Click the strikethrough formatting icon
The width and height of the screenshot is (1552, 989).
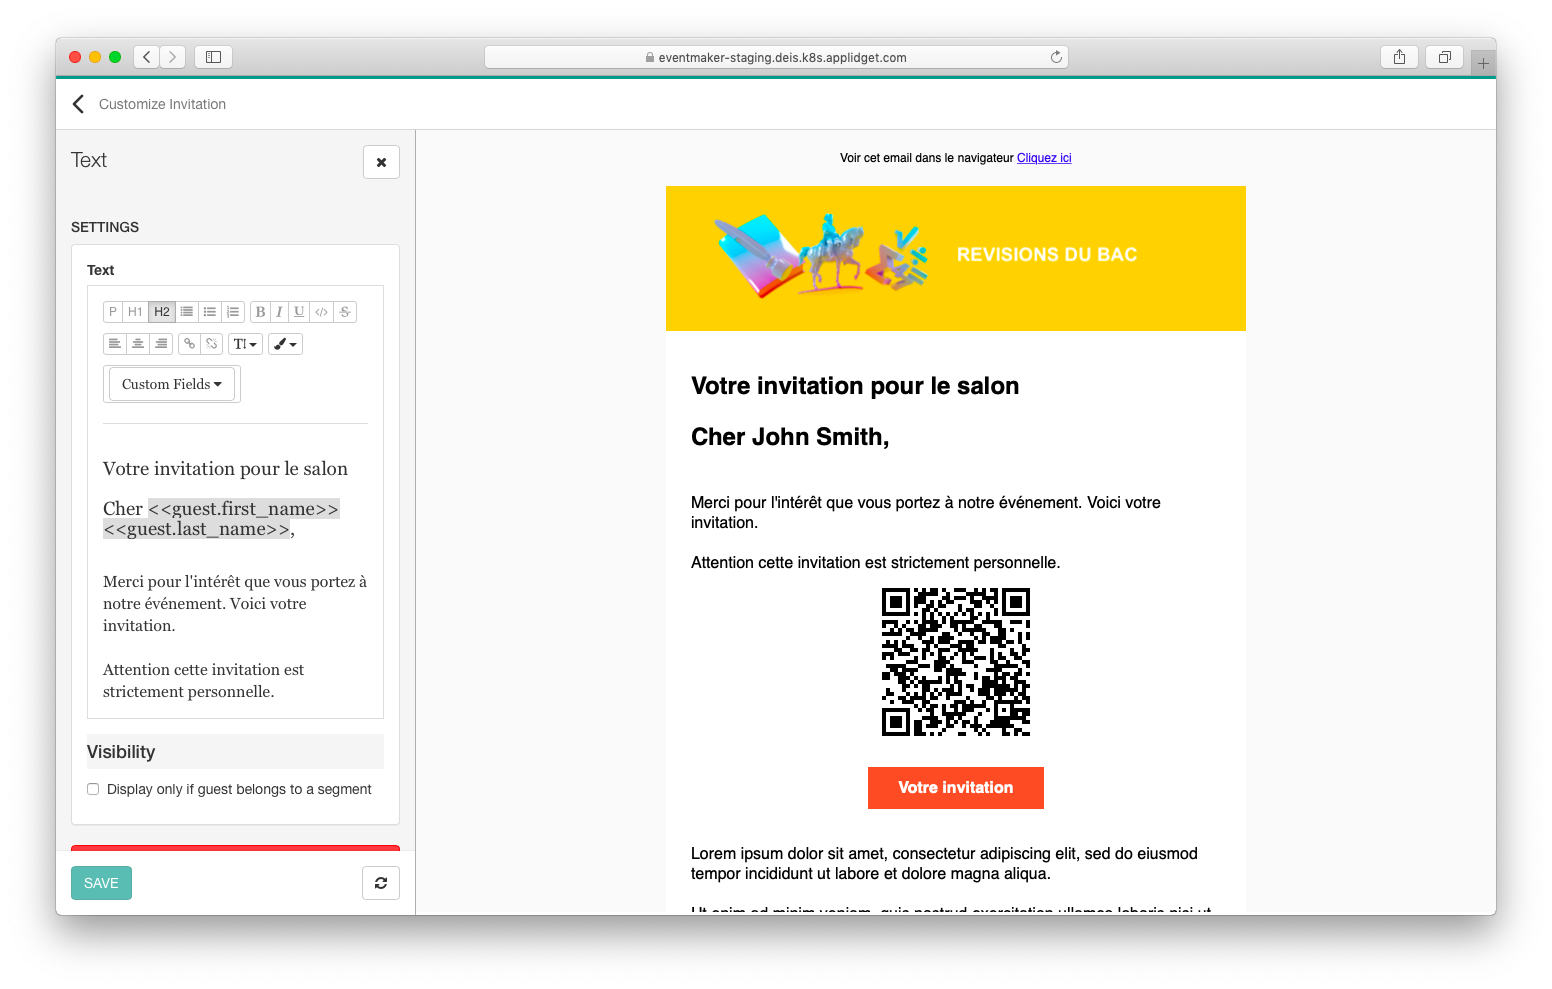(345, 312)
